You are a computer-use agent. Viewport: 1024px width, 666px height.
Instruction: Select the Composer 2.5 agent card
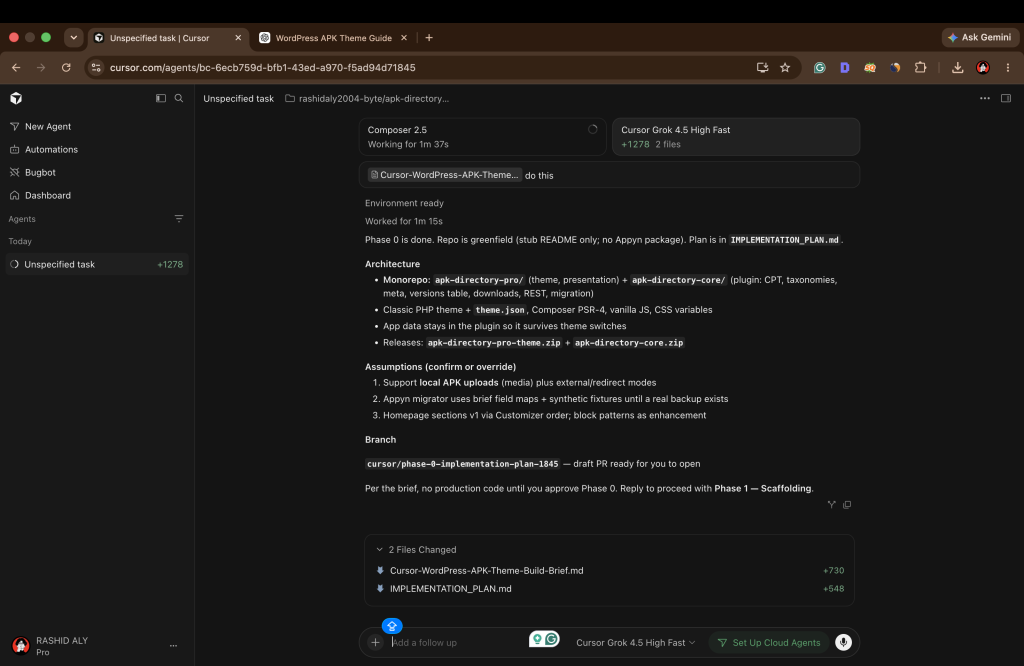click(483, 137)
